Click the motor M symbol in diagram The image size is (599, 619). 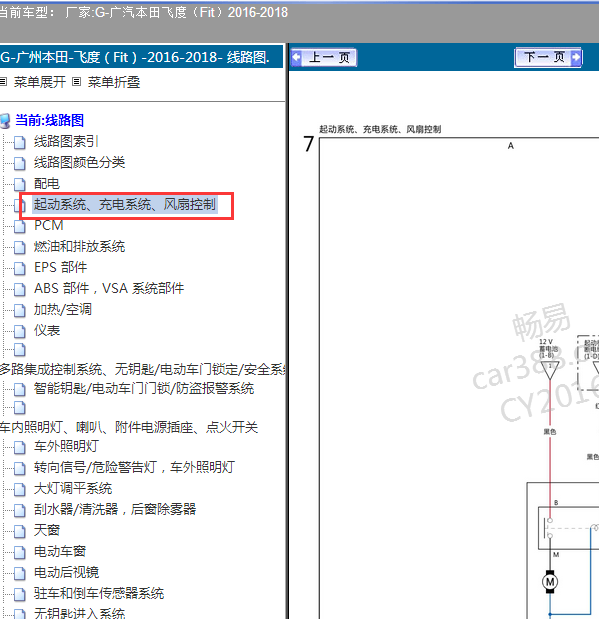(x=550, y=581)
